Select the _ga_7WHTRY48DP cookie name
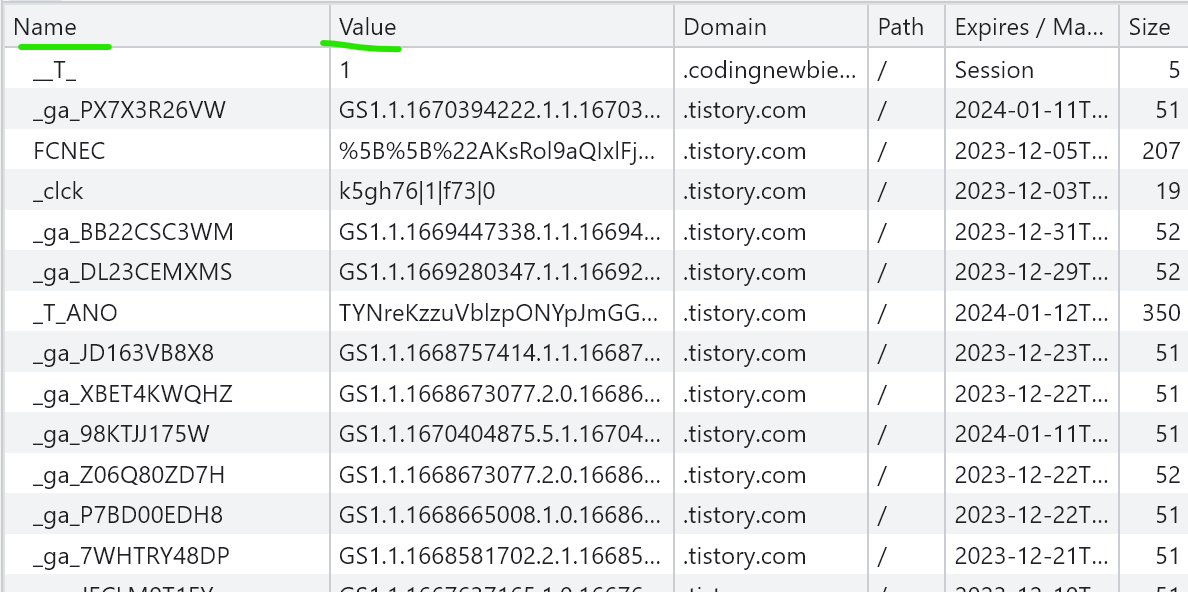Image resolution: width=1188 pixels, height=592 pixels. click(131, 556)
